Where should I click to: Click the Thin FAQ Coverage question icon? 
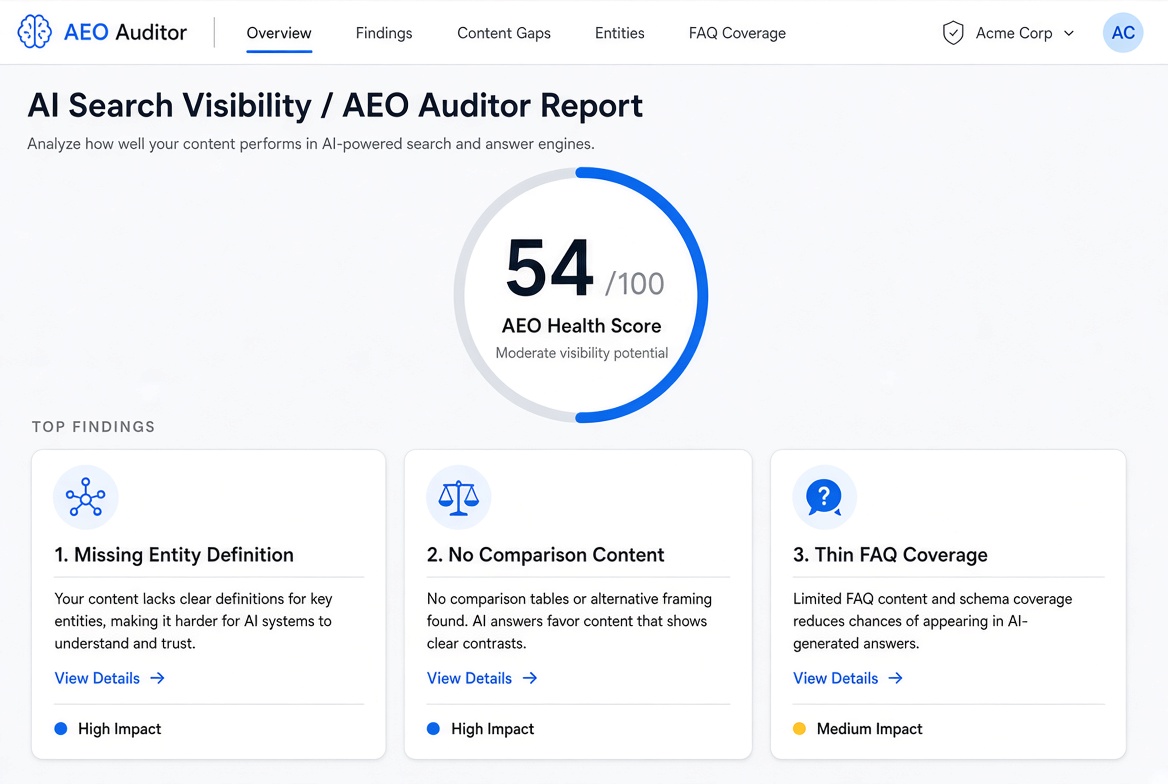[825, 497]
